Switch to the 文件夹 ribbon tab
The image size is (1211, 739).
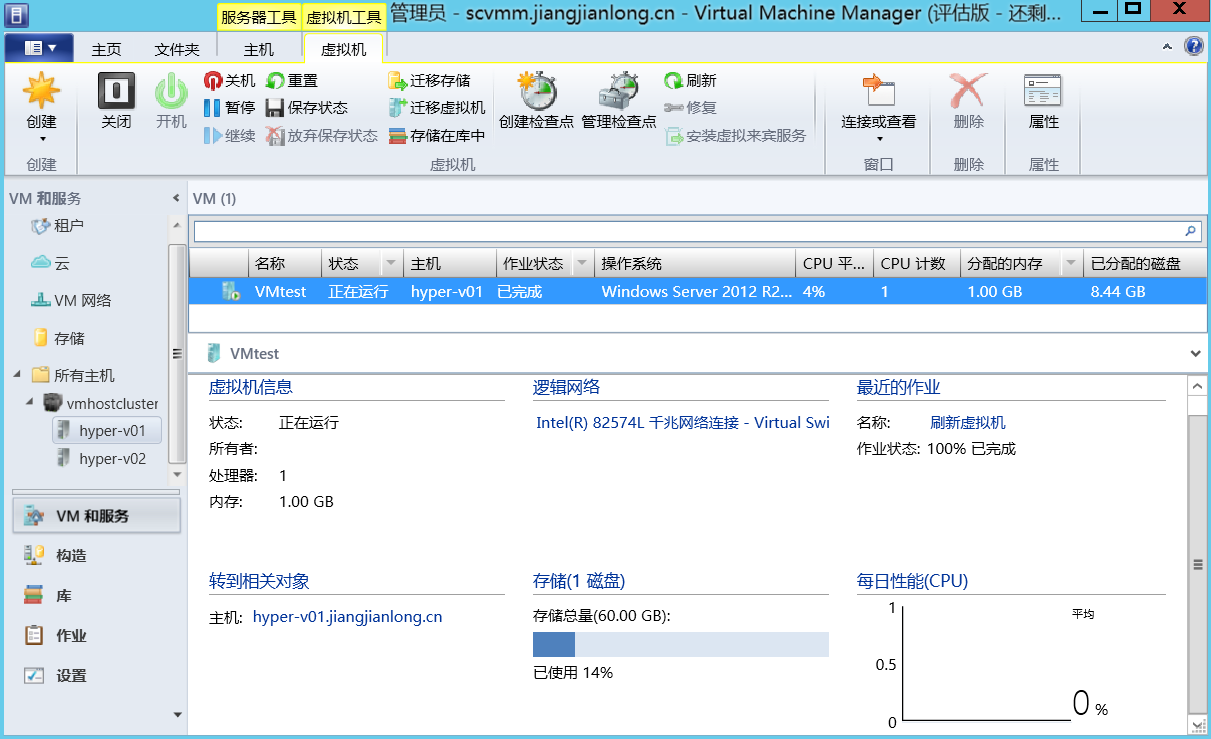(177, 49)
